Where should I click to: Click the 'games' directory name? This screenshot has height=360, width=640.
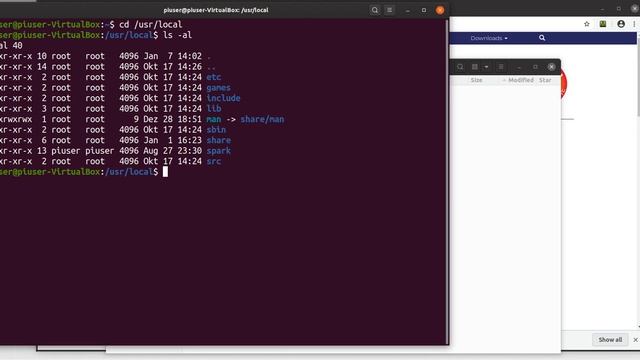pyautogui.click(x=218, y=88)
